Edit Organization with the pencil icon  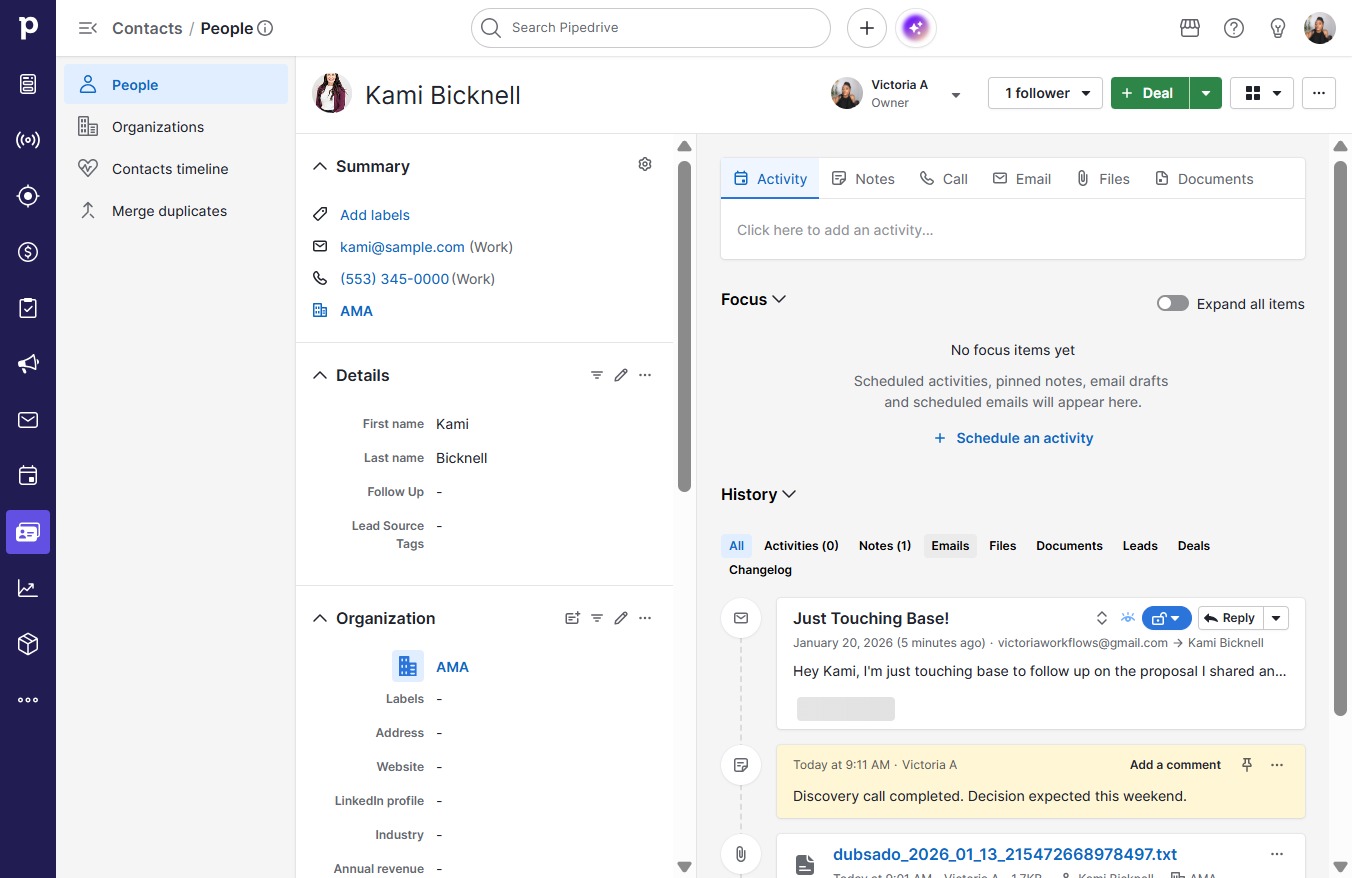tap(621, 618)
